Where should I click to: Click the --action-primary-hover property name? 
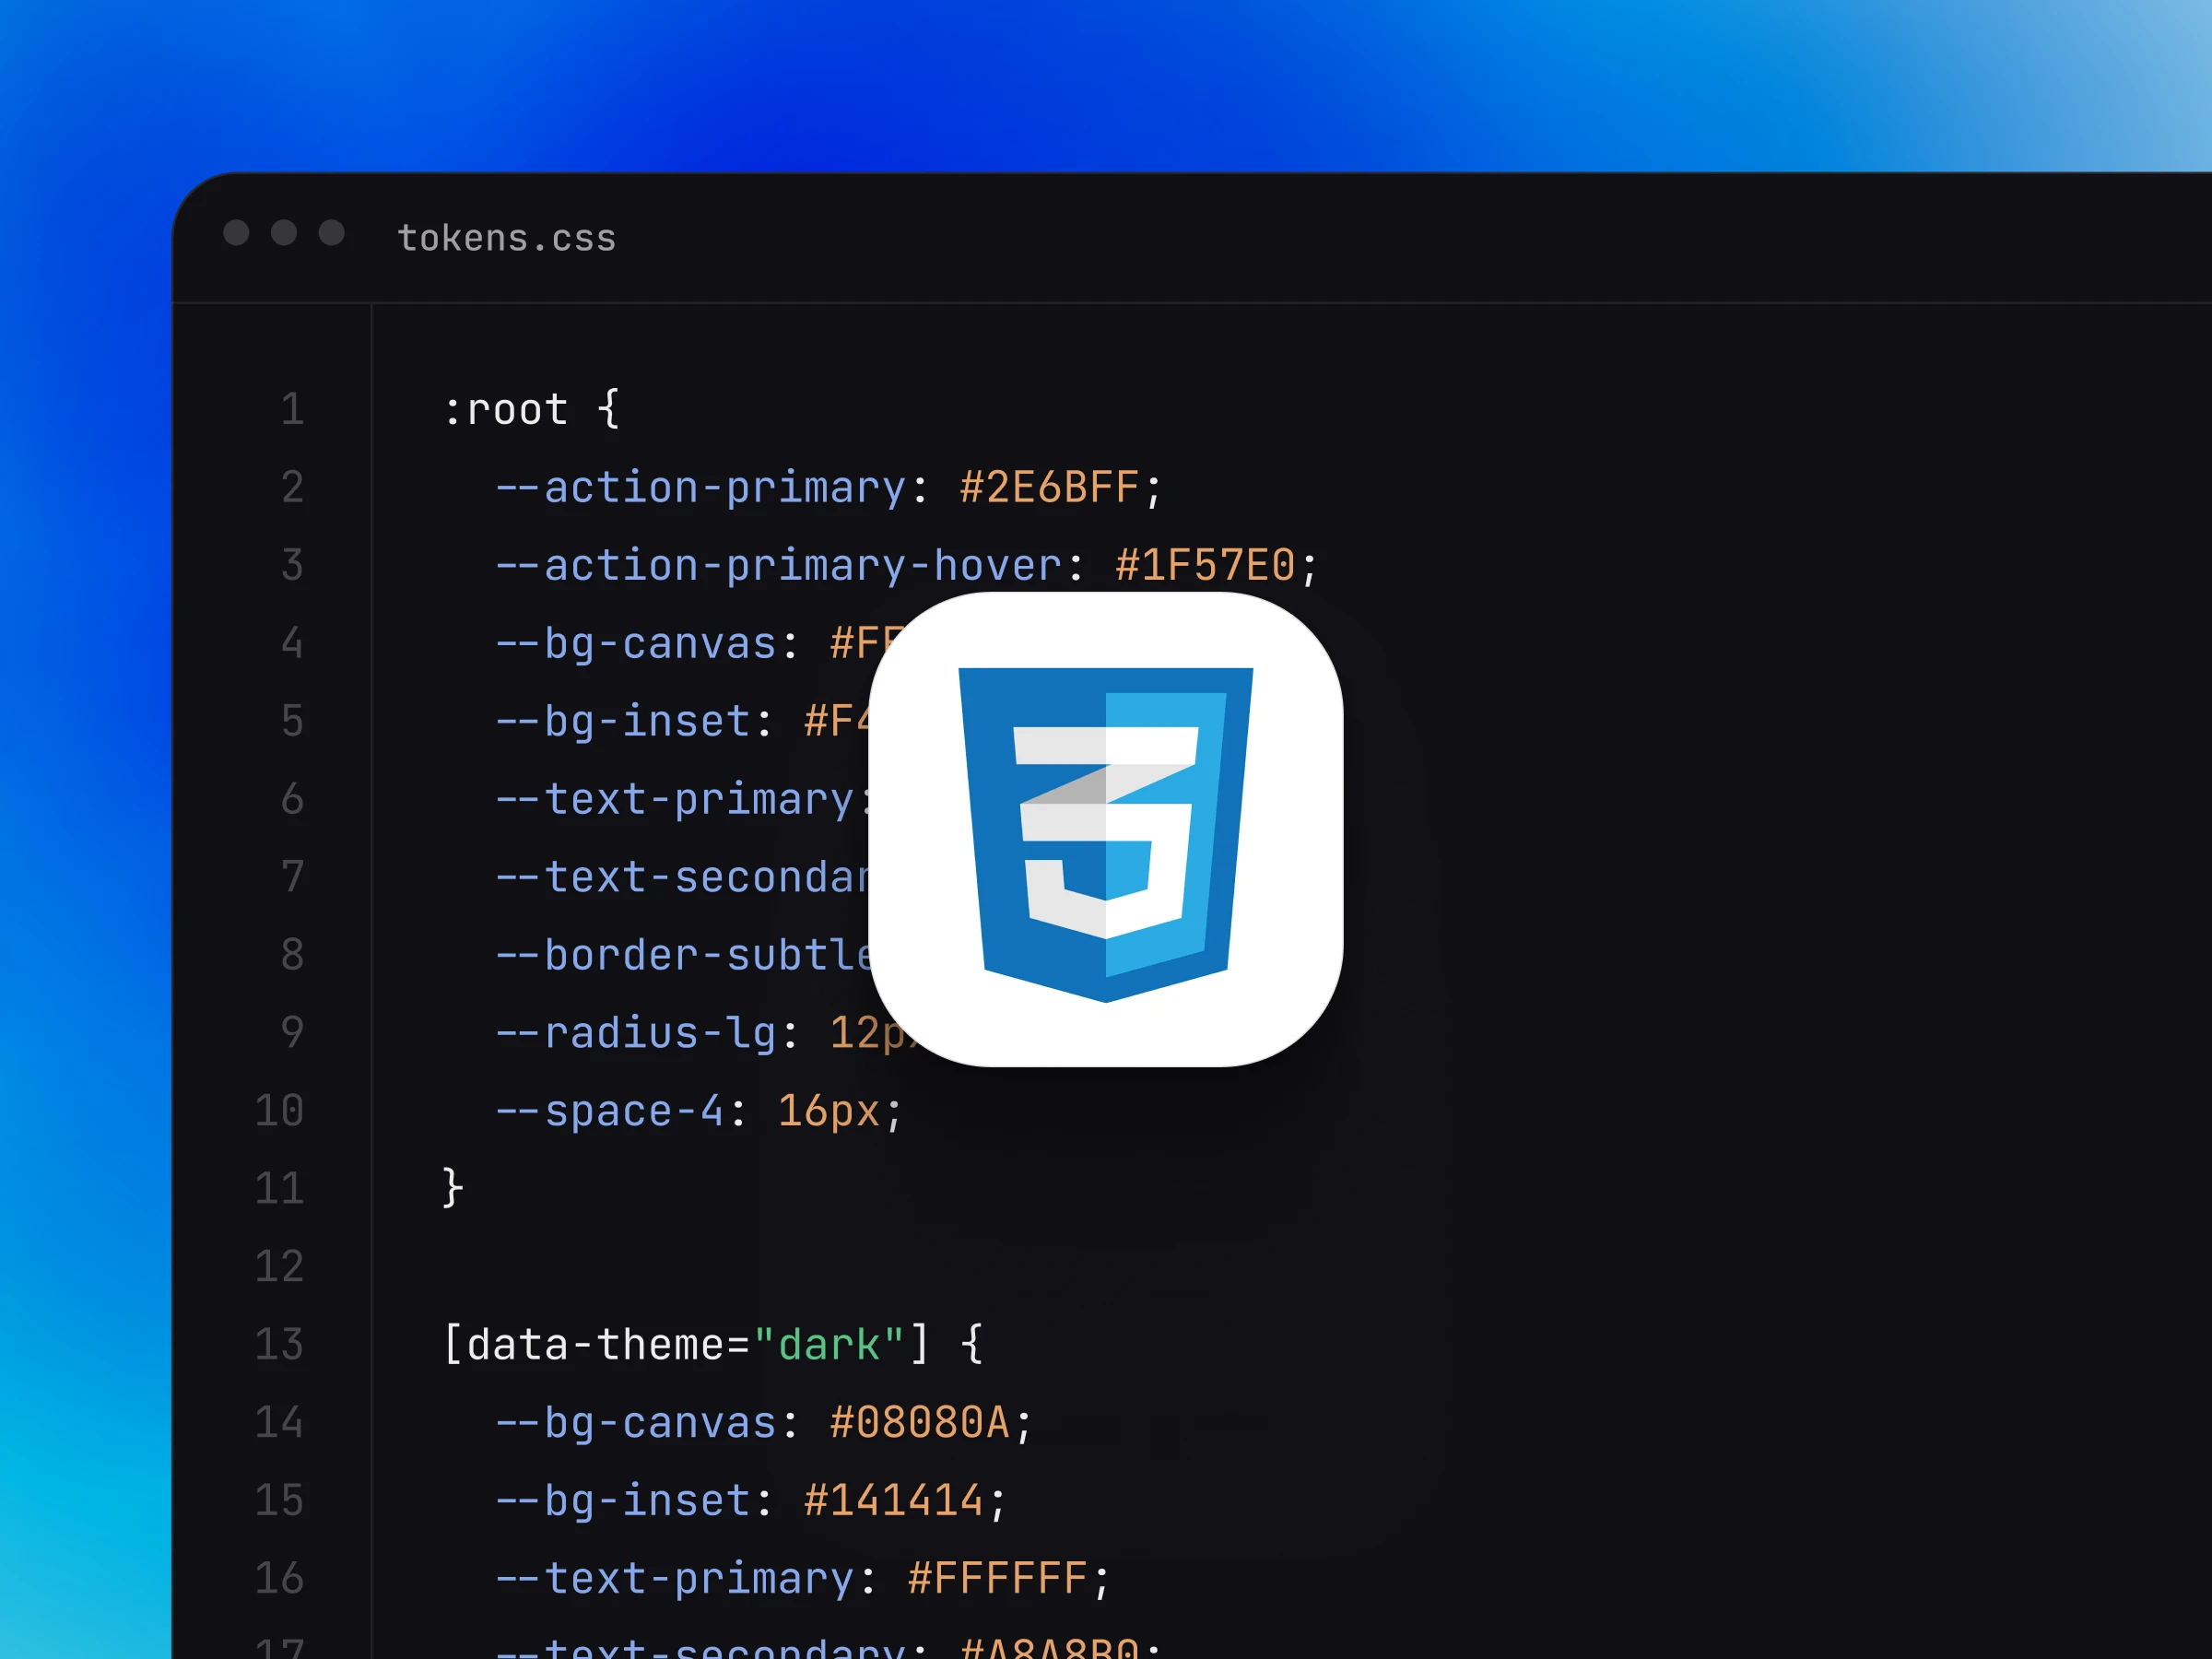click(779, 566)
